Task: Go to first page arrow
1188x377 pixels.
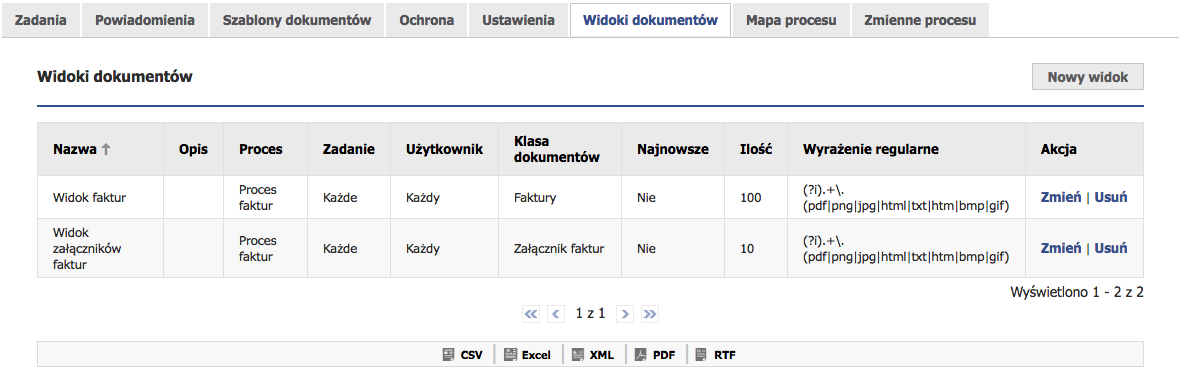Action: click(x=531, y=313)
